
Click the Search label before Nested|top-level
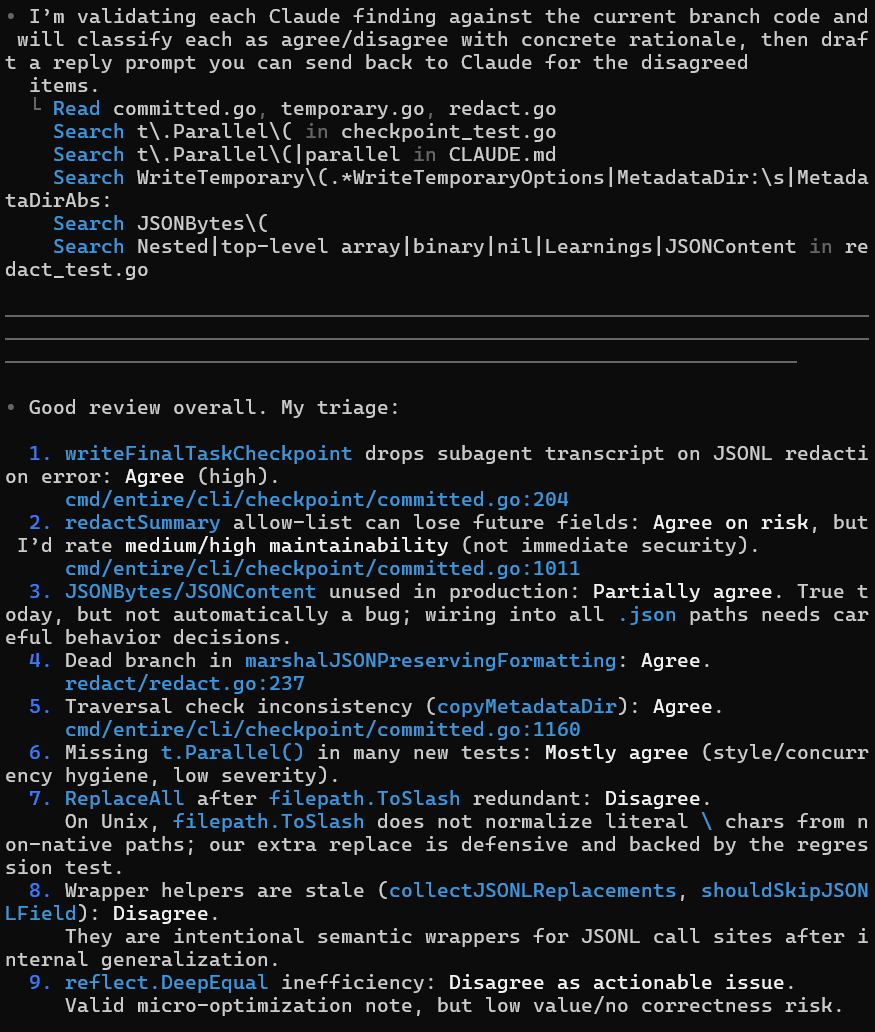tap(89, 247)
